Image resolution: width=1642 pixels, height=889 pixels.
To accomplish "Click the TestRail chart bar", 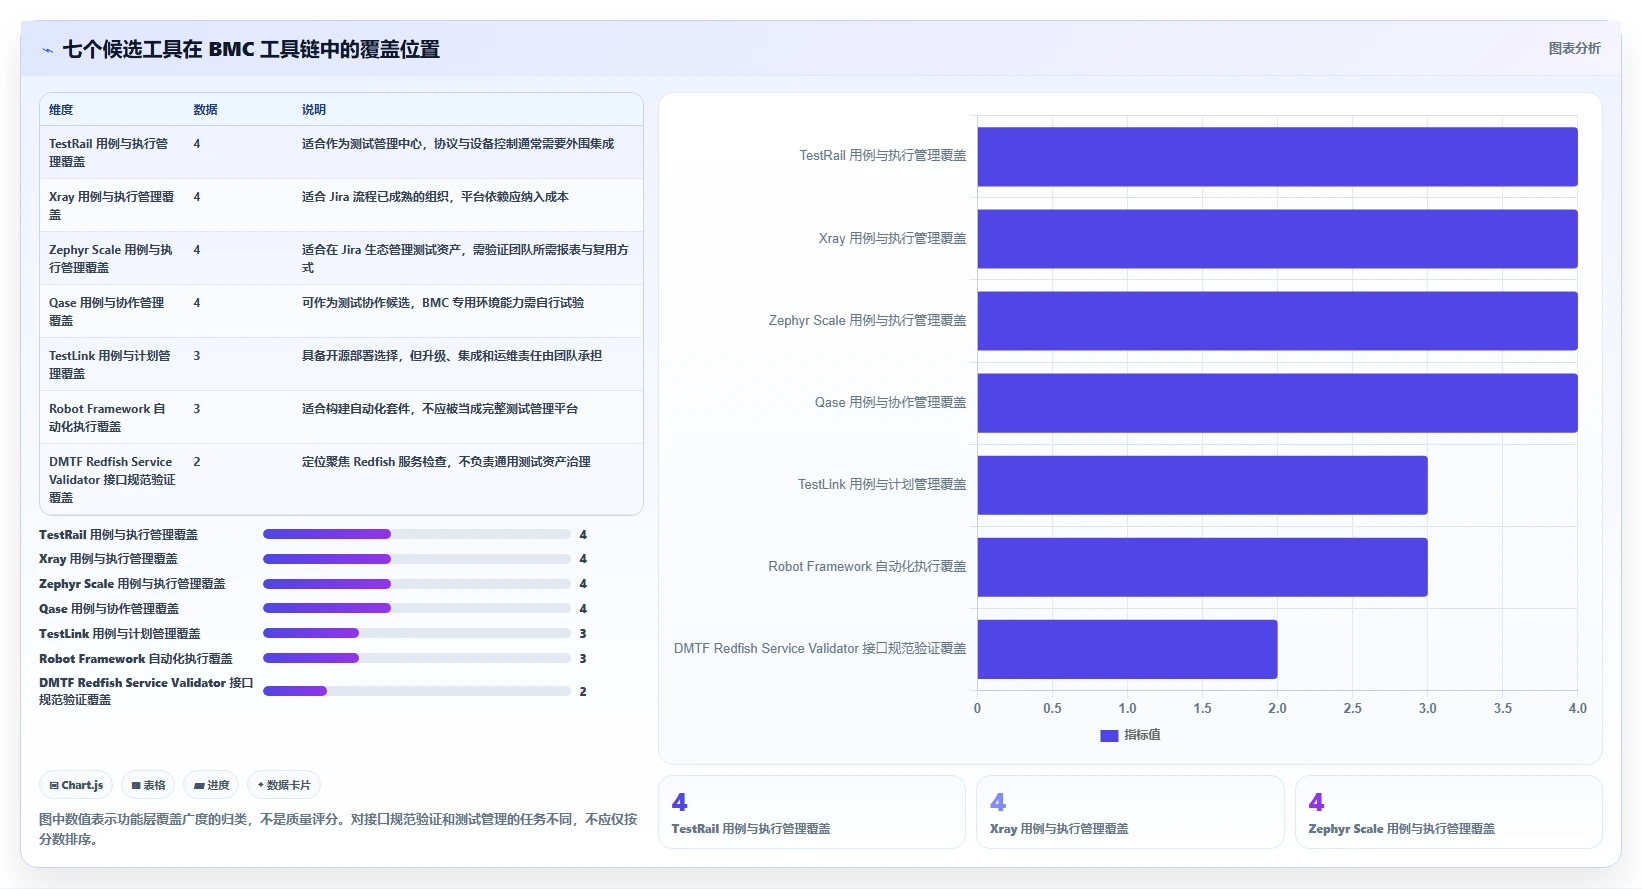I will [1277, 156].
